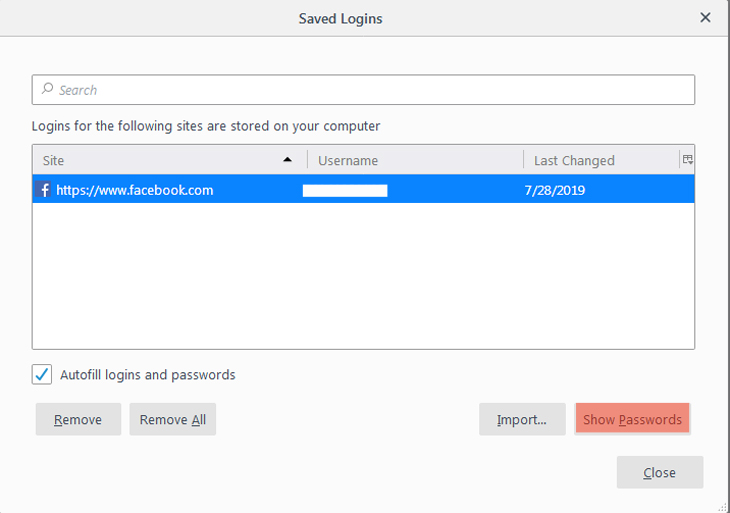The image size is (730, 513).
Task: Click the magnifier icon in the search box
Action: click(46, 90)
